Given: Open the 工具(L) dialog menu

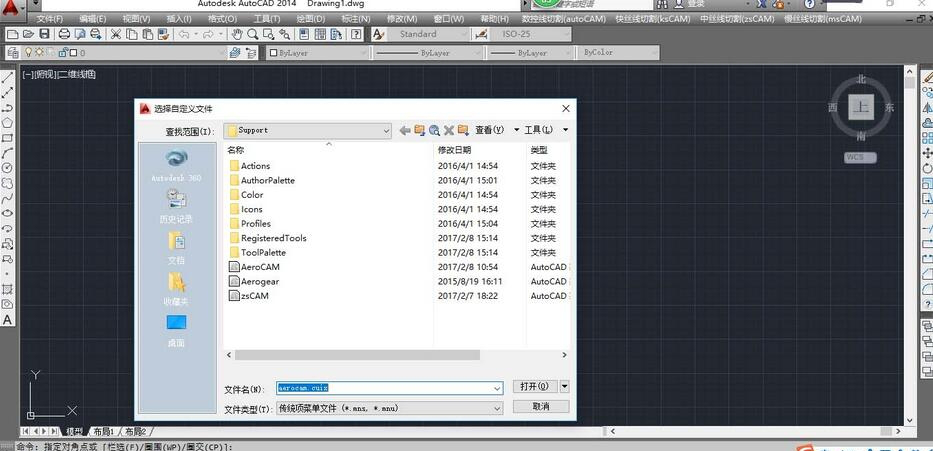Looking at the screenshot, I should 538,130.
